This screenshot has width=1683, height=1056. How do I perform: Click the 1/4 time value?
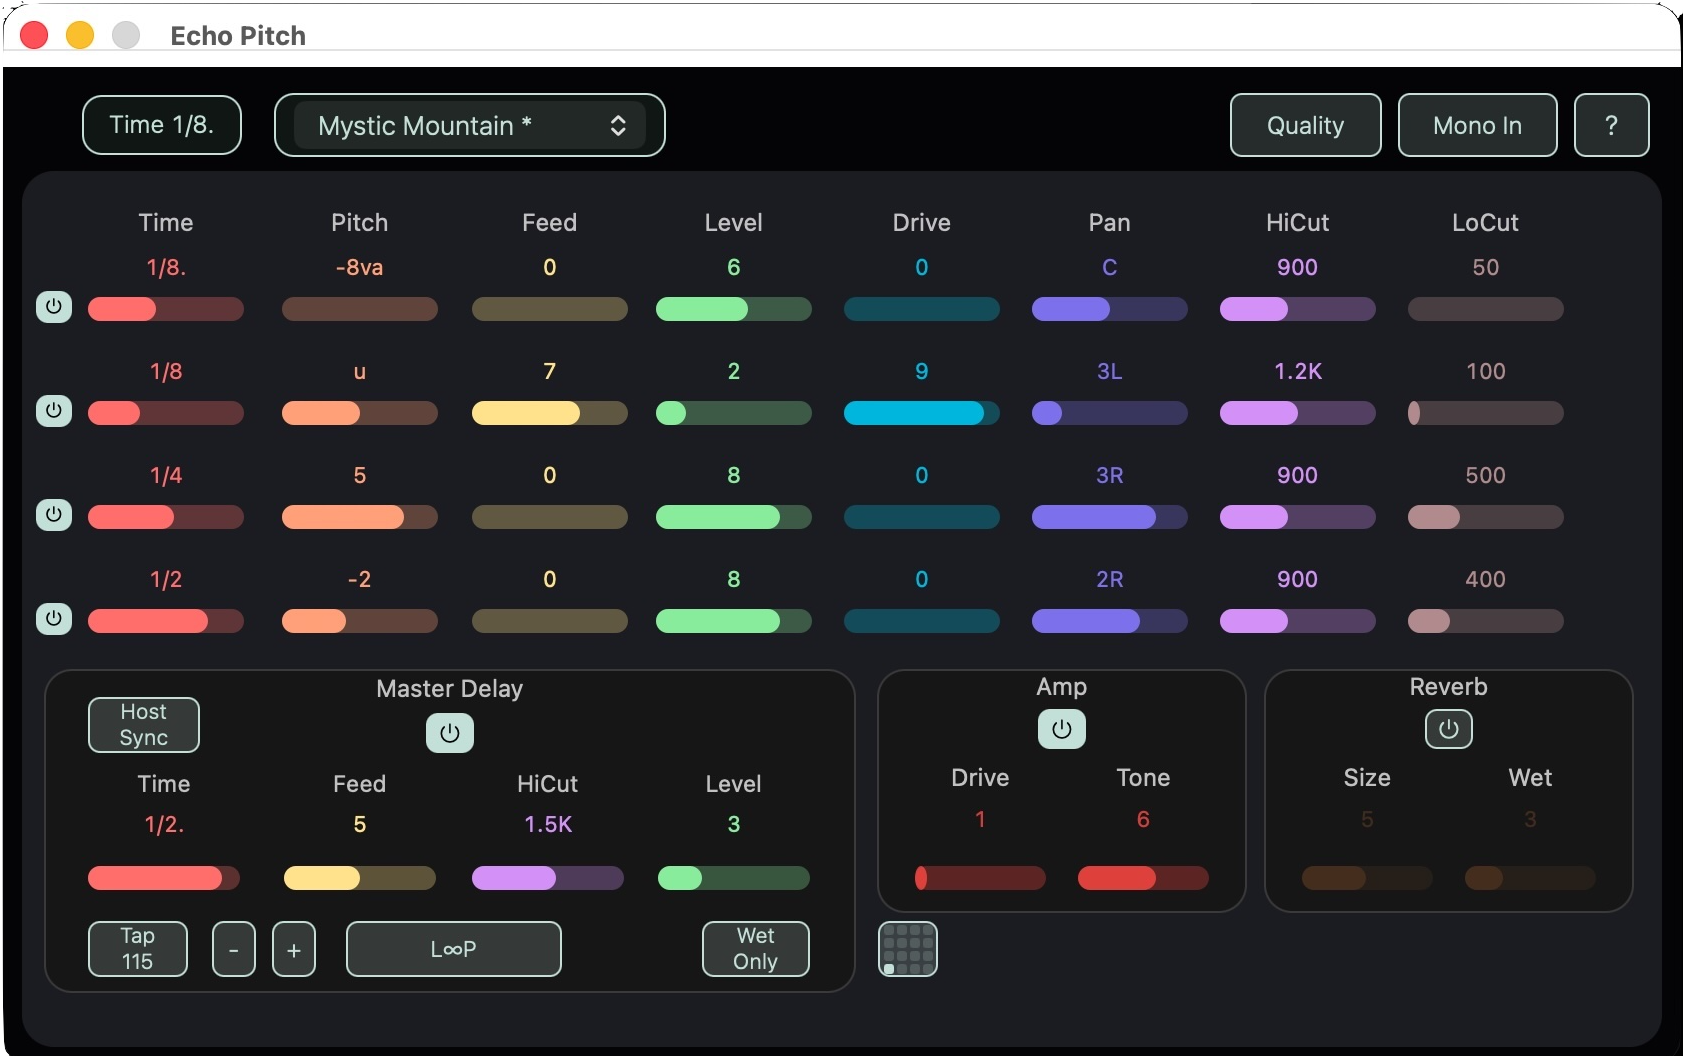point(166,476)
